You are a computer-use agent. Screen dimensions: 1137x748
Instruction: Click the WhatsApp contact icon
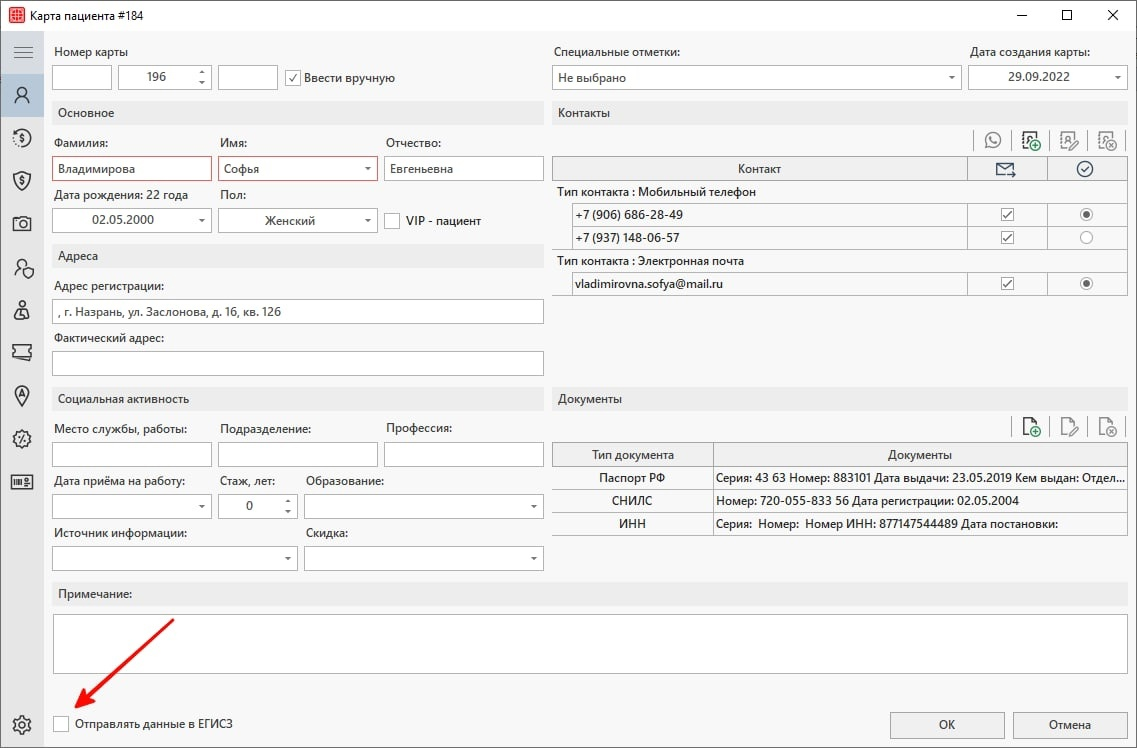pos(993,141)
